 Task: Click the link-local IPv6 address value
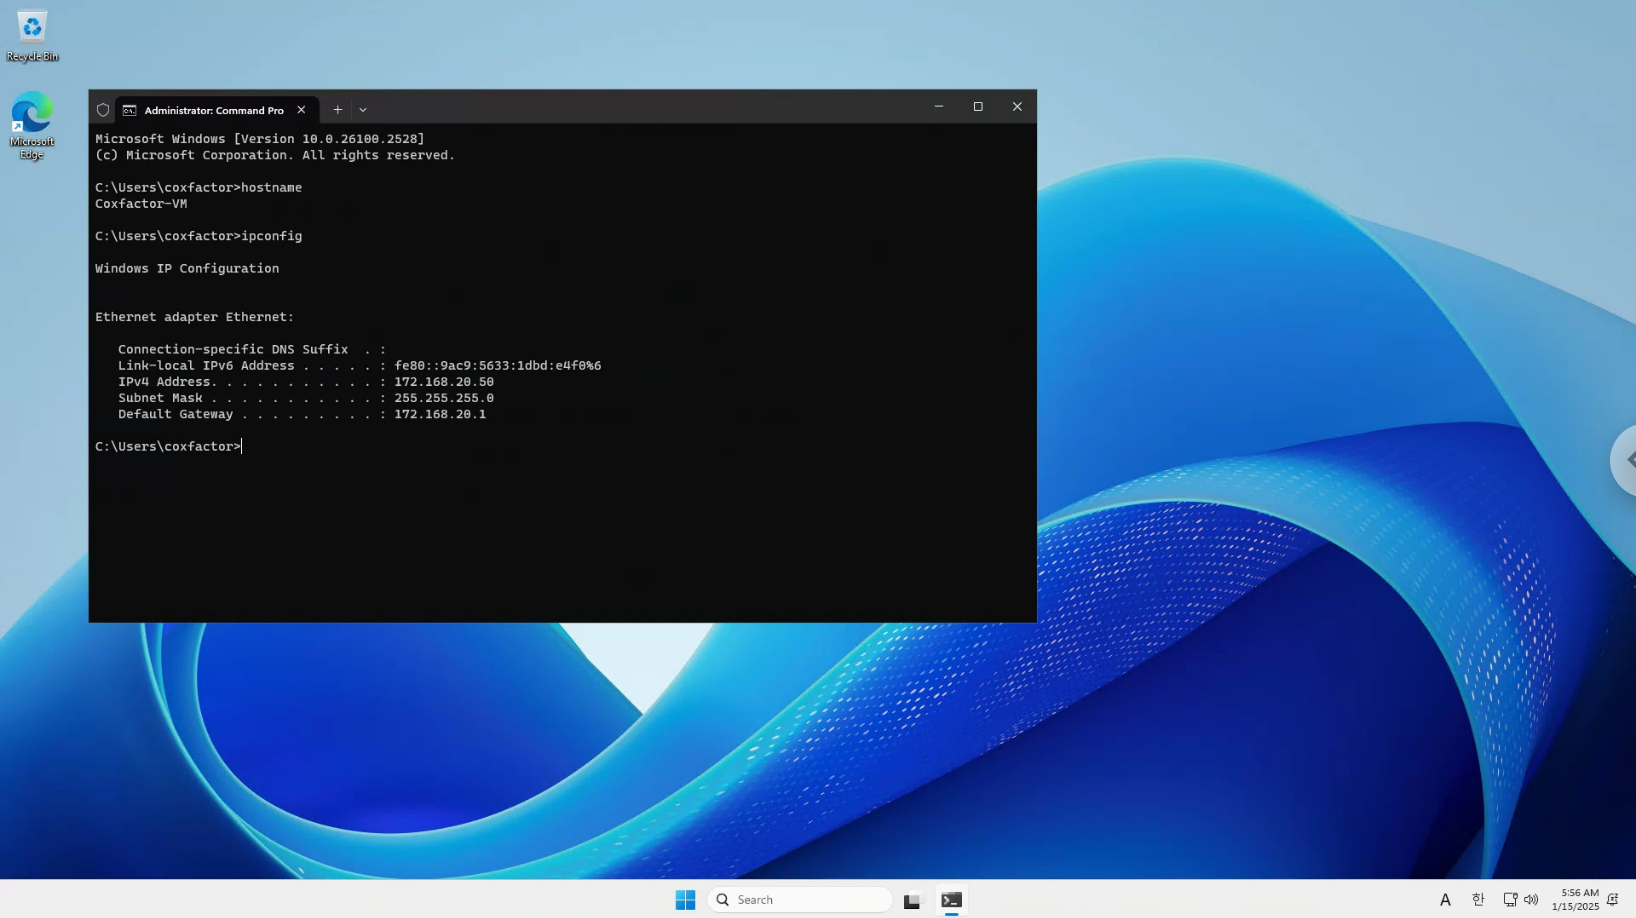point(498,366)
